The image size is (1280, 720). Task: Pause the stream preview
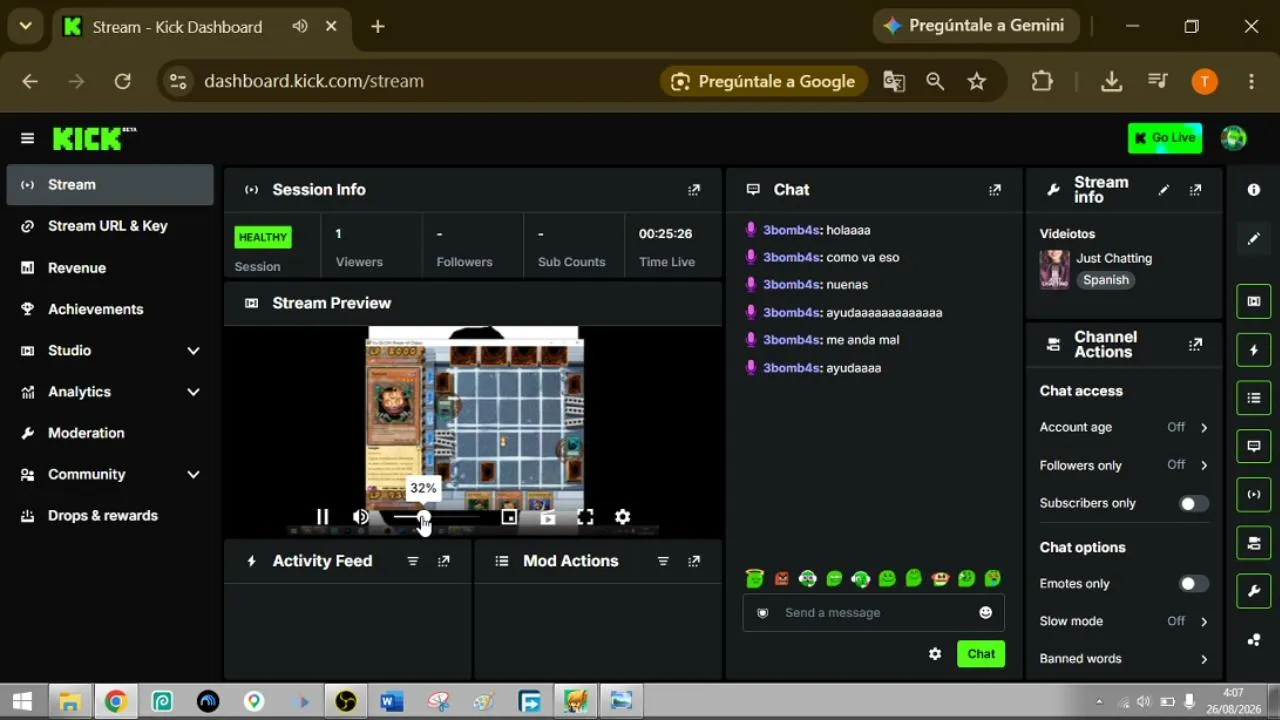pos(322,517)
